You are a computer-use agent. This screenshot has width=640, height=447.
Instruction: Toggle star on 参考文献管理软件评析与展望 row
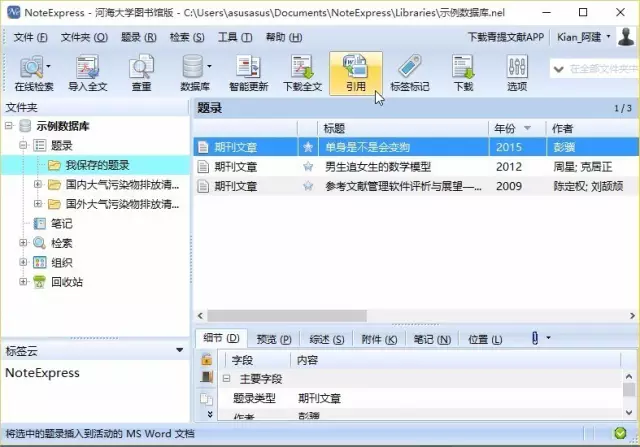[x=308, y=186]
